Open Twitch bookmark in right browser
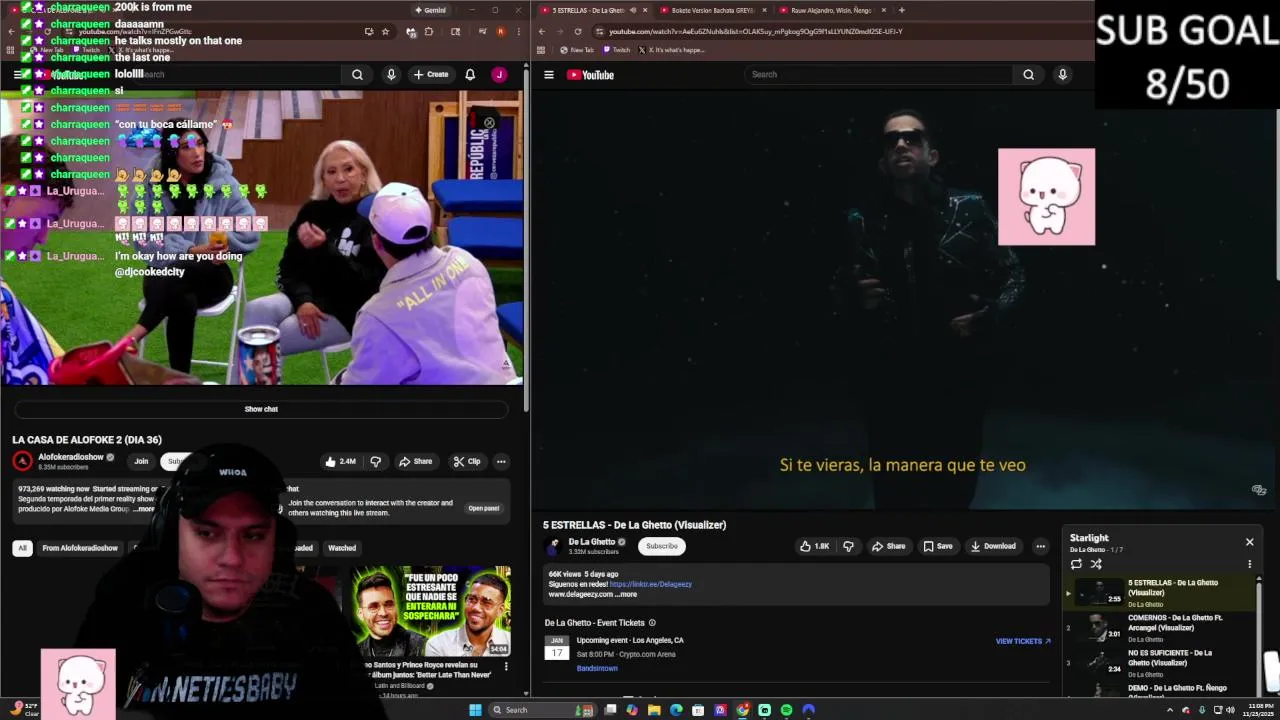Image resolution: width=1280 pixels, height=720 pixels. (x=616, y=50)
